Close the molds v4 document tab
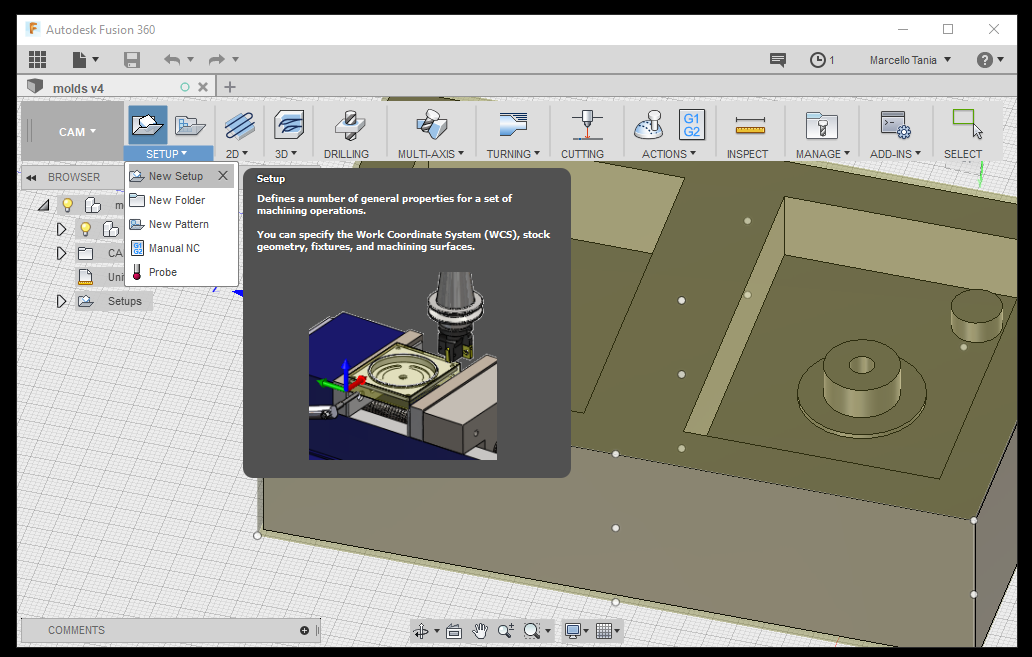The image size is (1032, 657). [x=203, y=87]
